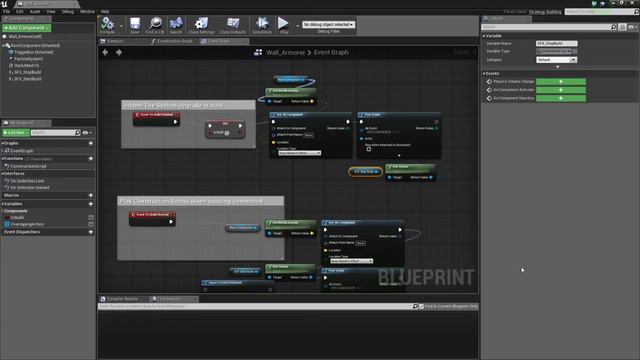The width and height of the screenshot is (640, 360).
Task: Click Wall_Armorer breadcrumb link
Action: 285,52
